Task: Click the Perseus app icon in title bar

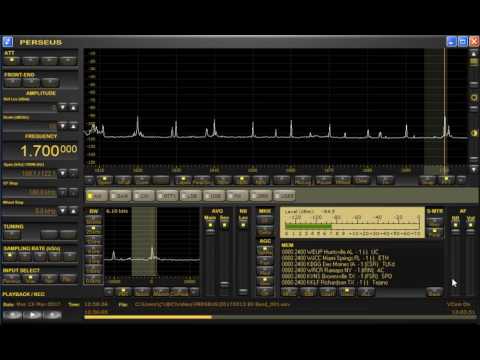Action: (x=8, y=42)
